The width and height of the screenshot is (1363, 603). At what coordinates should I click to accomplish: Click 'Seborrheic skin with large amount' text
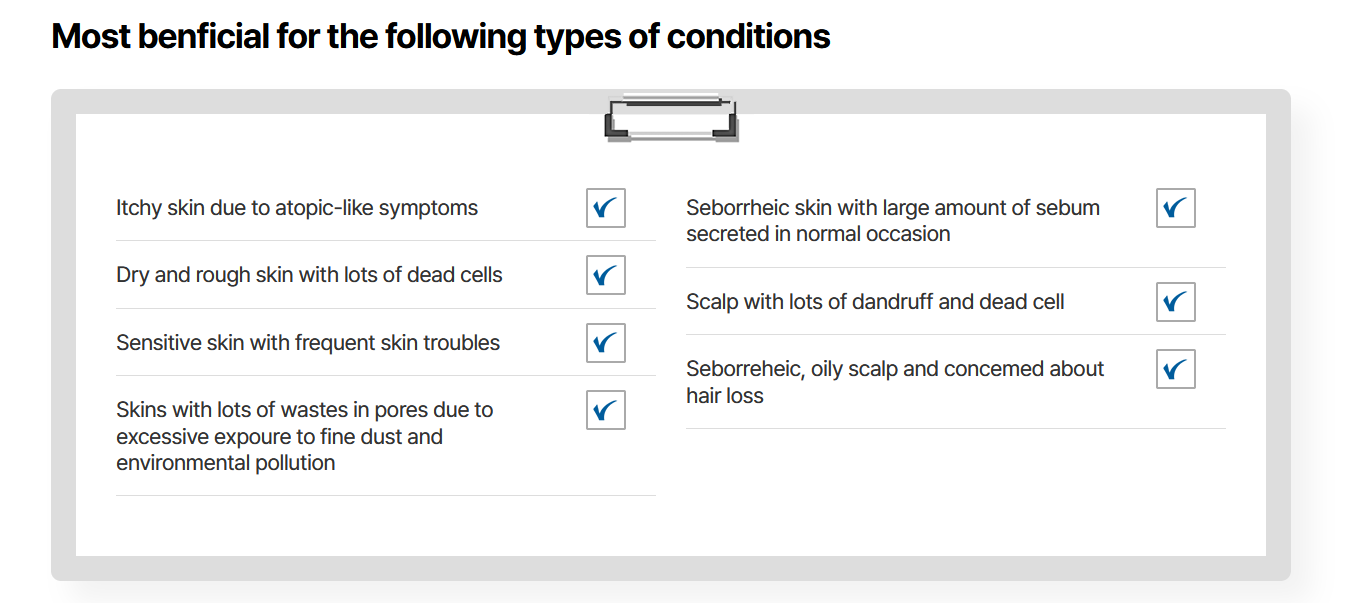tap(892, 208)
